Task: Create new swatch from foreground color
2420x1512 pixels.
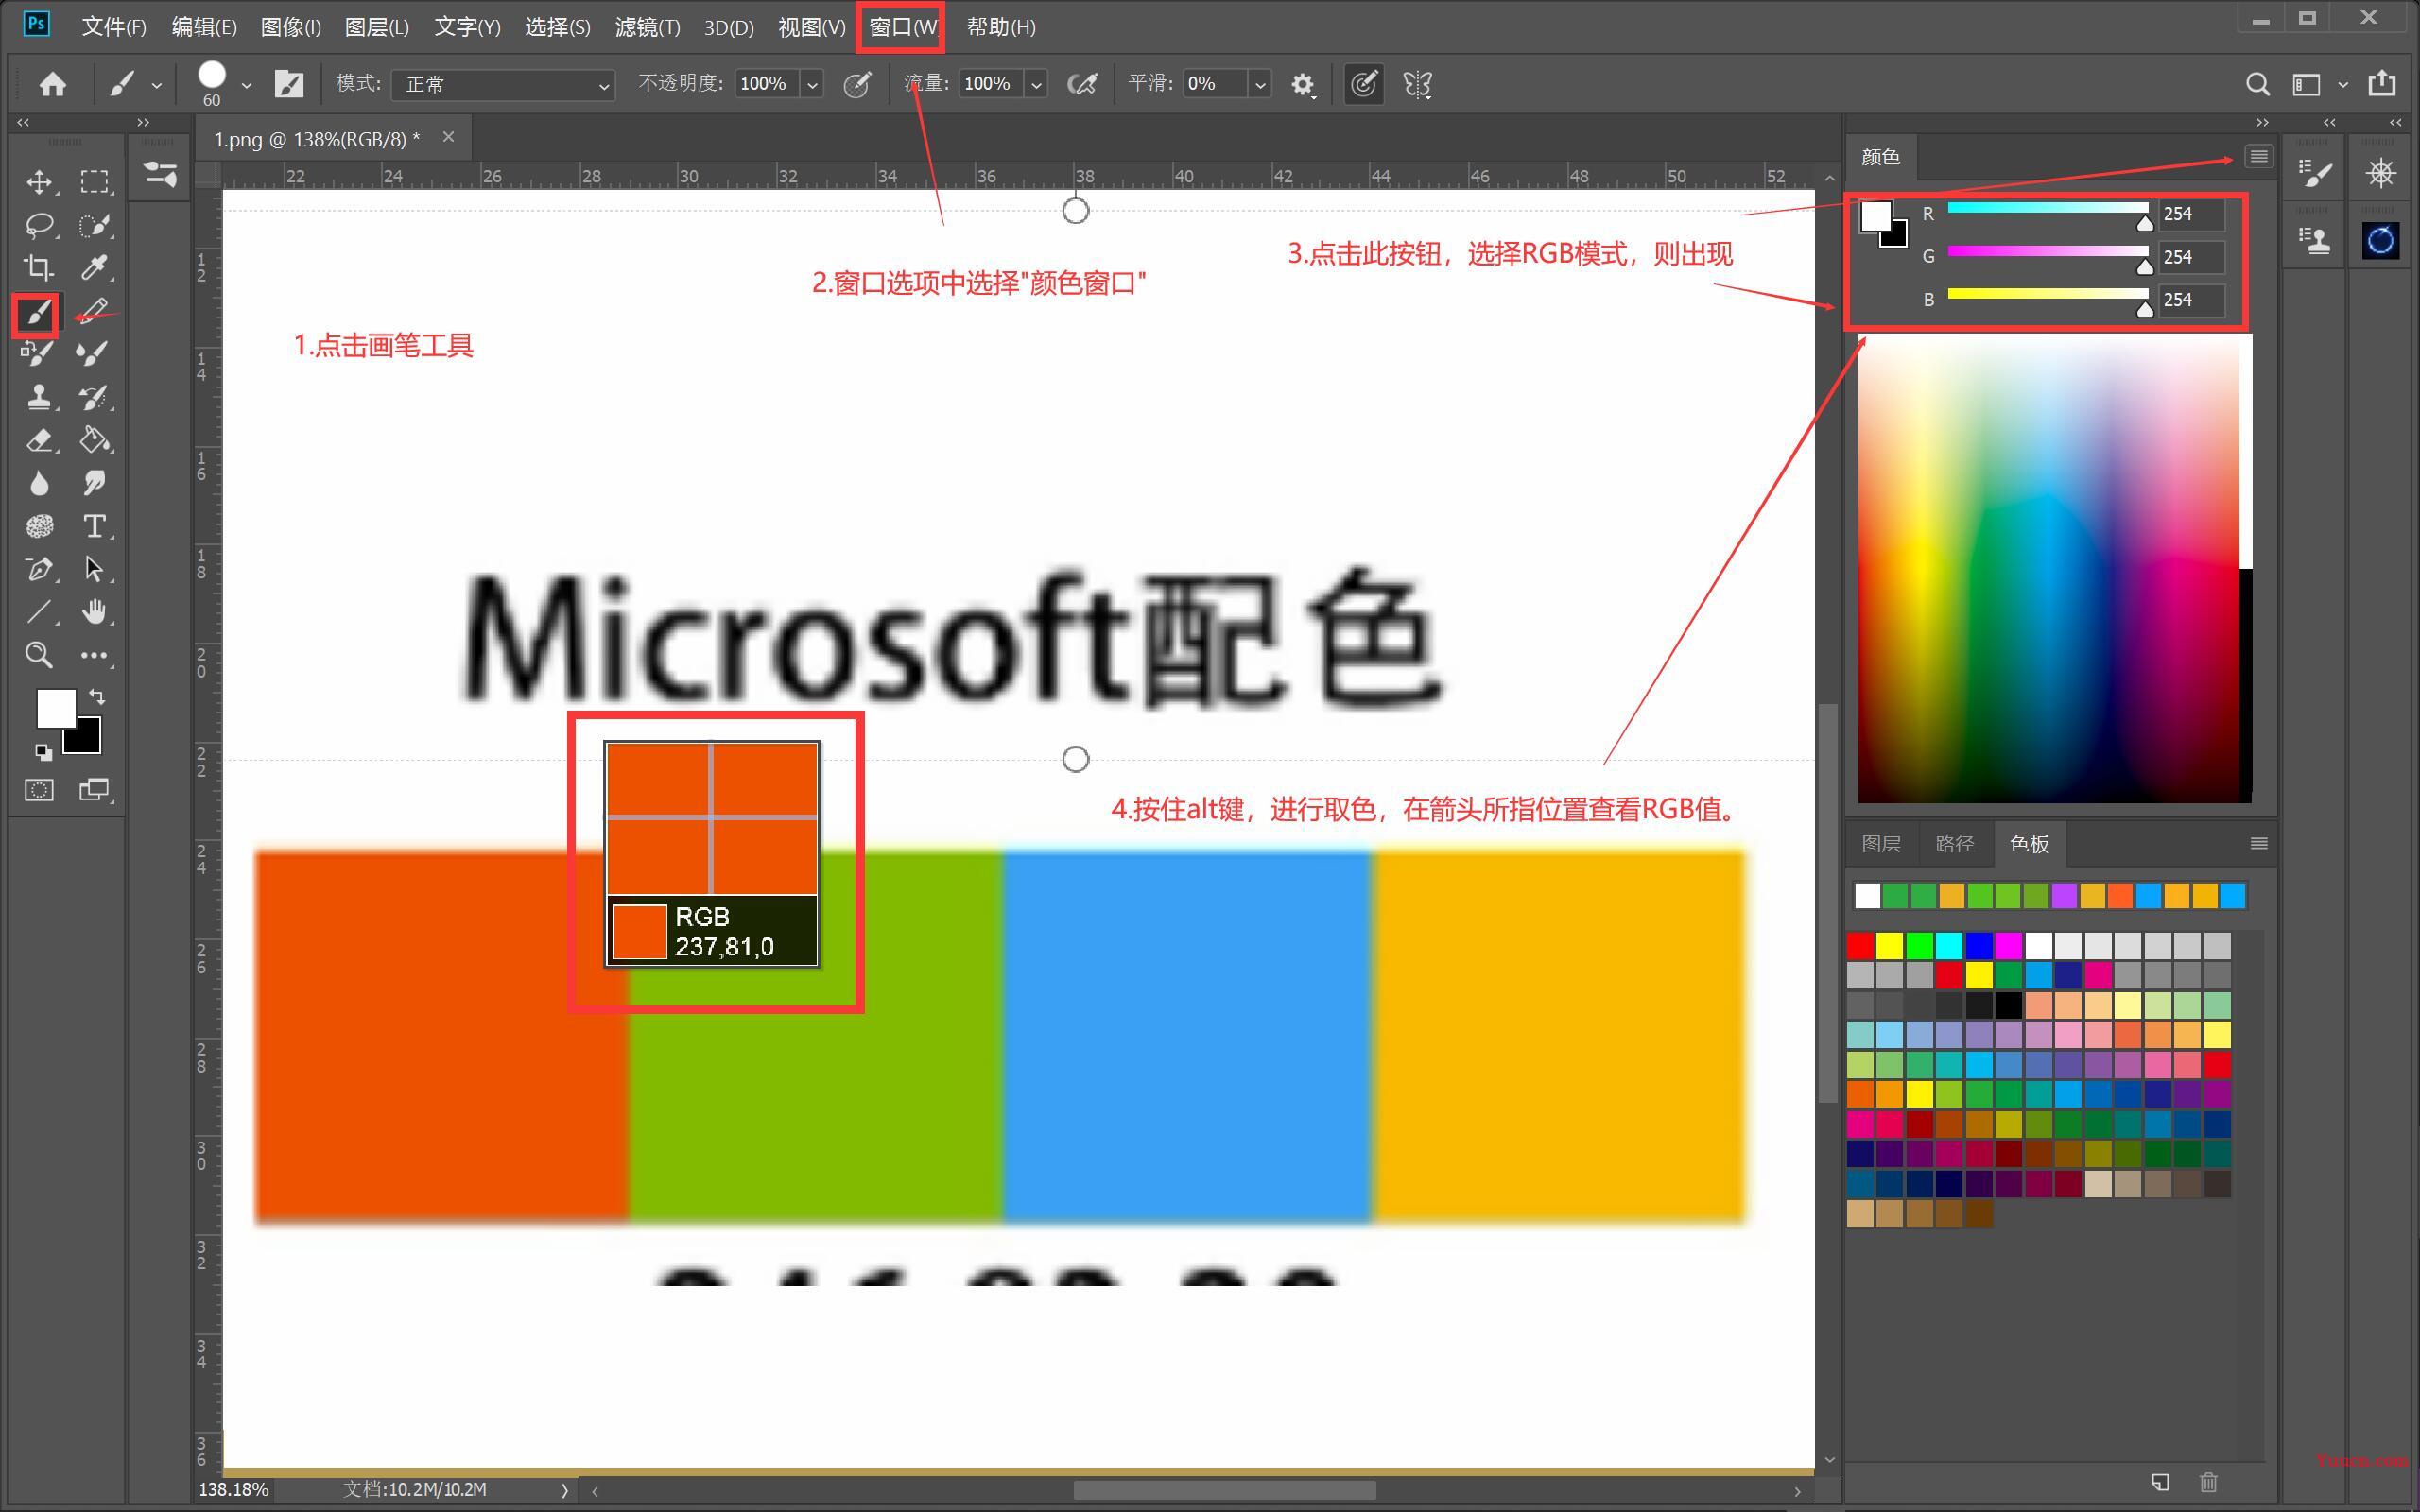Action: (x=2160, y=1482)
